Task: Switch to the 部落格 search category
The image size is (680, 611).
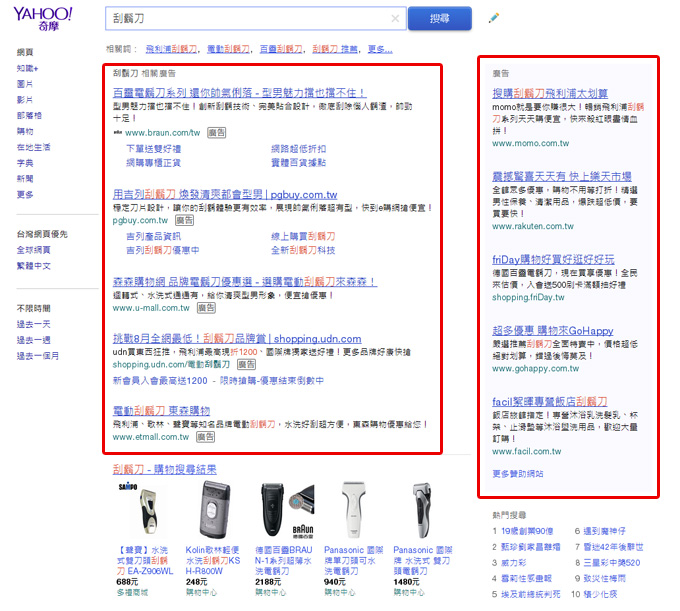Action: (x=29, y=116)
